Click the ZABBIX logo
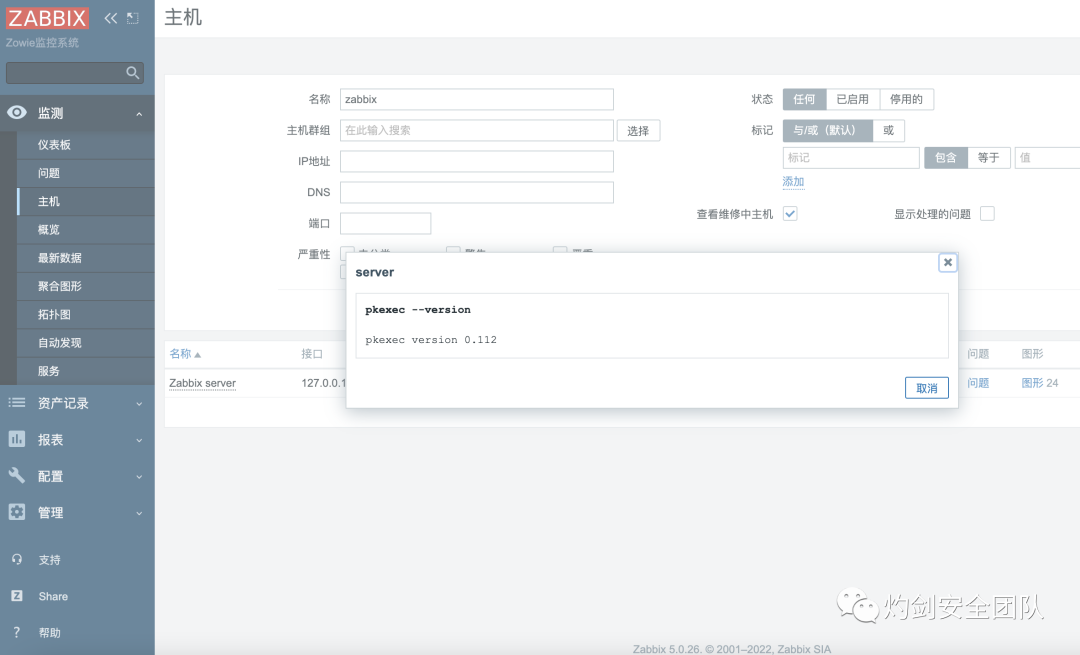Image resolution: width=1080 pixels, height=655 pixels. [x=47, y=18]
